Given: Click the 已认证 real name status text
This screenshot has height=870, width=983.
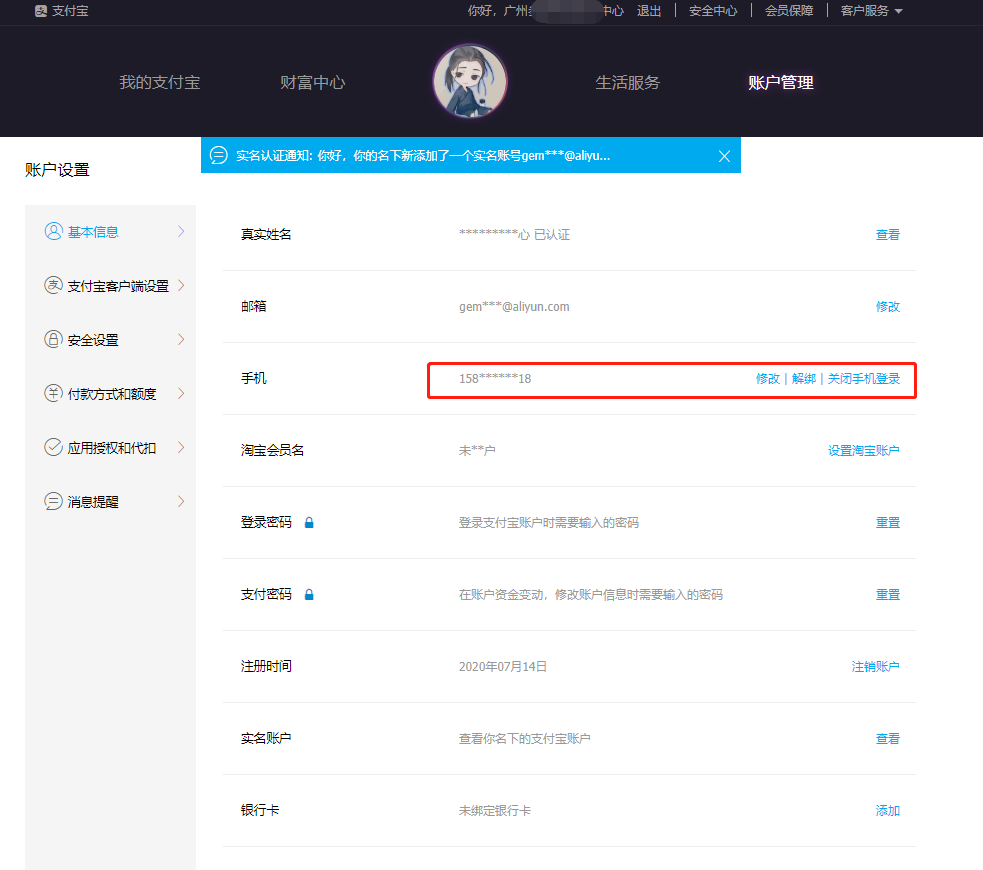Looking at the screenshot, I should pyautogui.click(x=552, y=234).
